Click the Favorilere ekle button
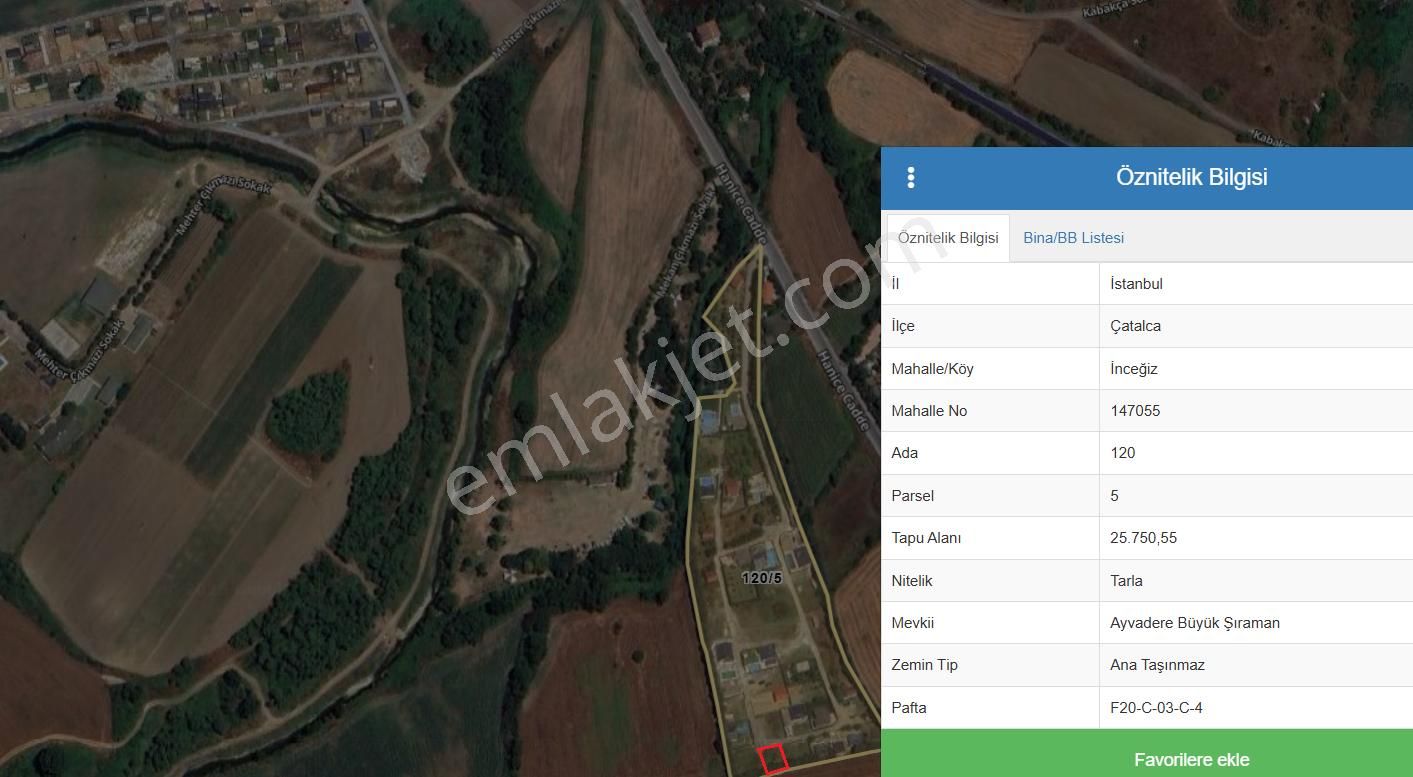Screen dimensions: 1413x777 coord(1192,759)
